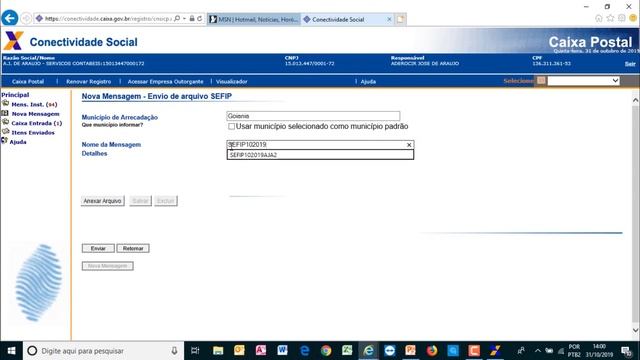Open Internet Explorer from the taskbar
Viewport: 640px width, 360px height.
(x=368, y=351)
